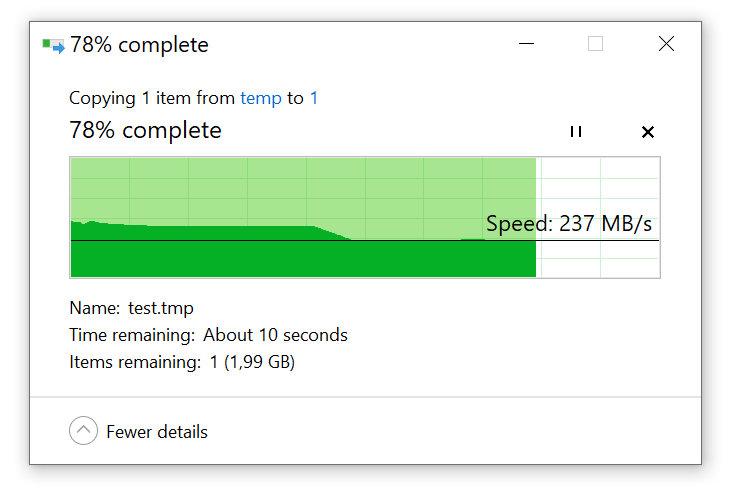
Task: Click the copy icon in the title bar
Action: coord(53,45)
